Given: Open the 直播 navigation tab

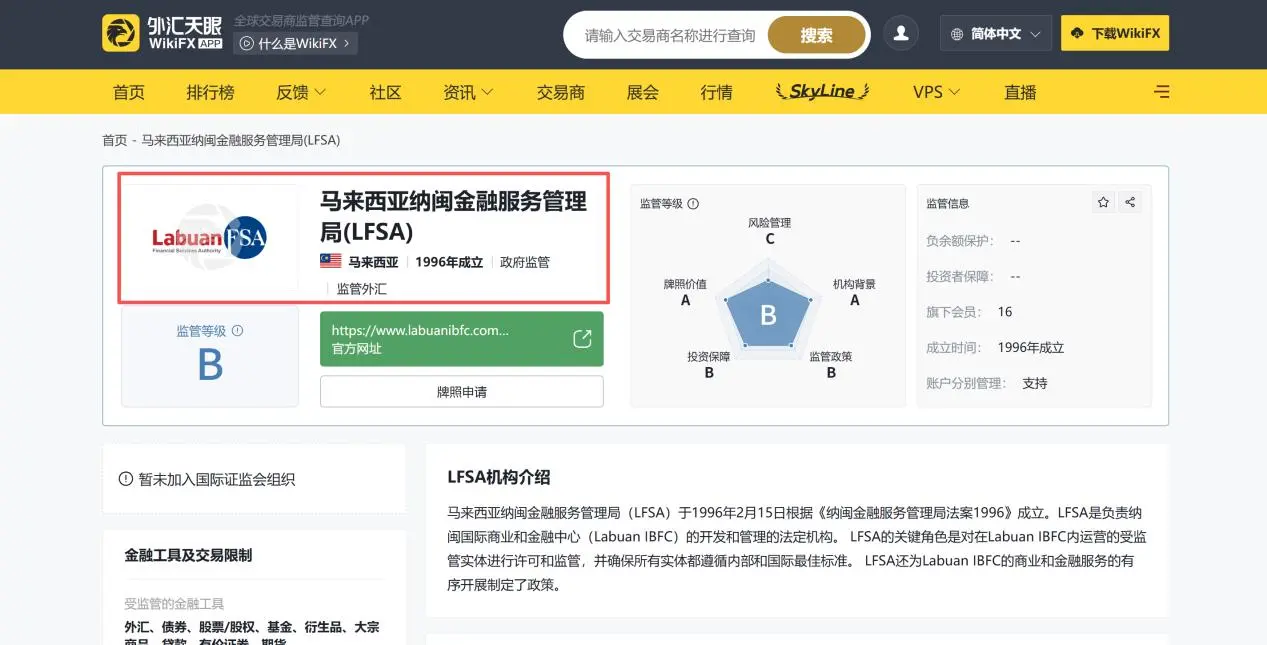Looking at the screenshot, I should pyautogui.click(x=1020, y=92).
